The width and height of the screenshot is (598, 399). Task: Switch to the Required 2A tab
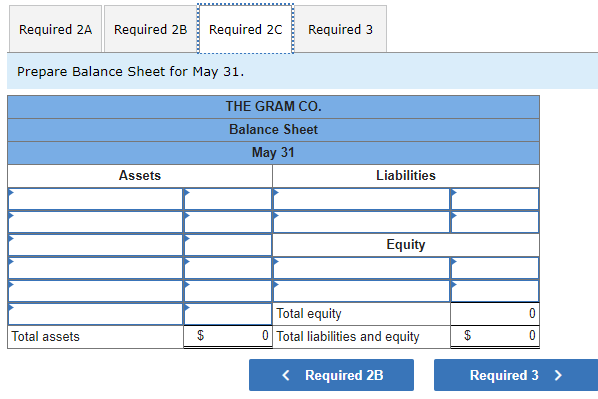(55, 29)
